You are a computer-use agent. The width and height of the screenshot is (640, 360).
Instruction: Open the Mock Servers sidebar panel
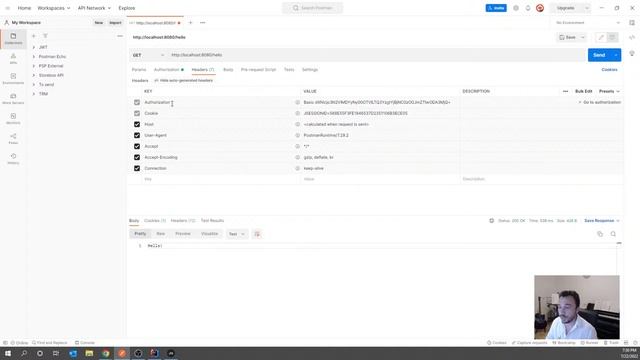(13, 99)
